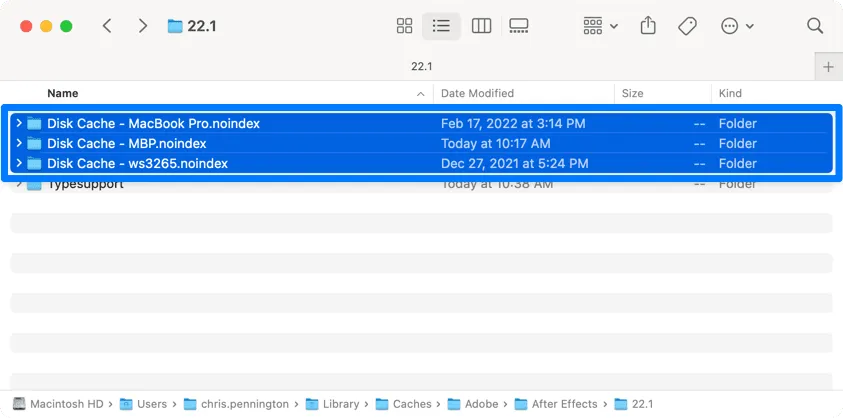Click the 22.1 folder icon in title bar
The height and width of the screenshot is (418, 843).
175,26
